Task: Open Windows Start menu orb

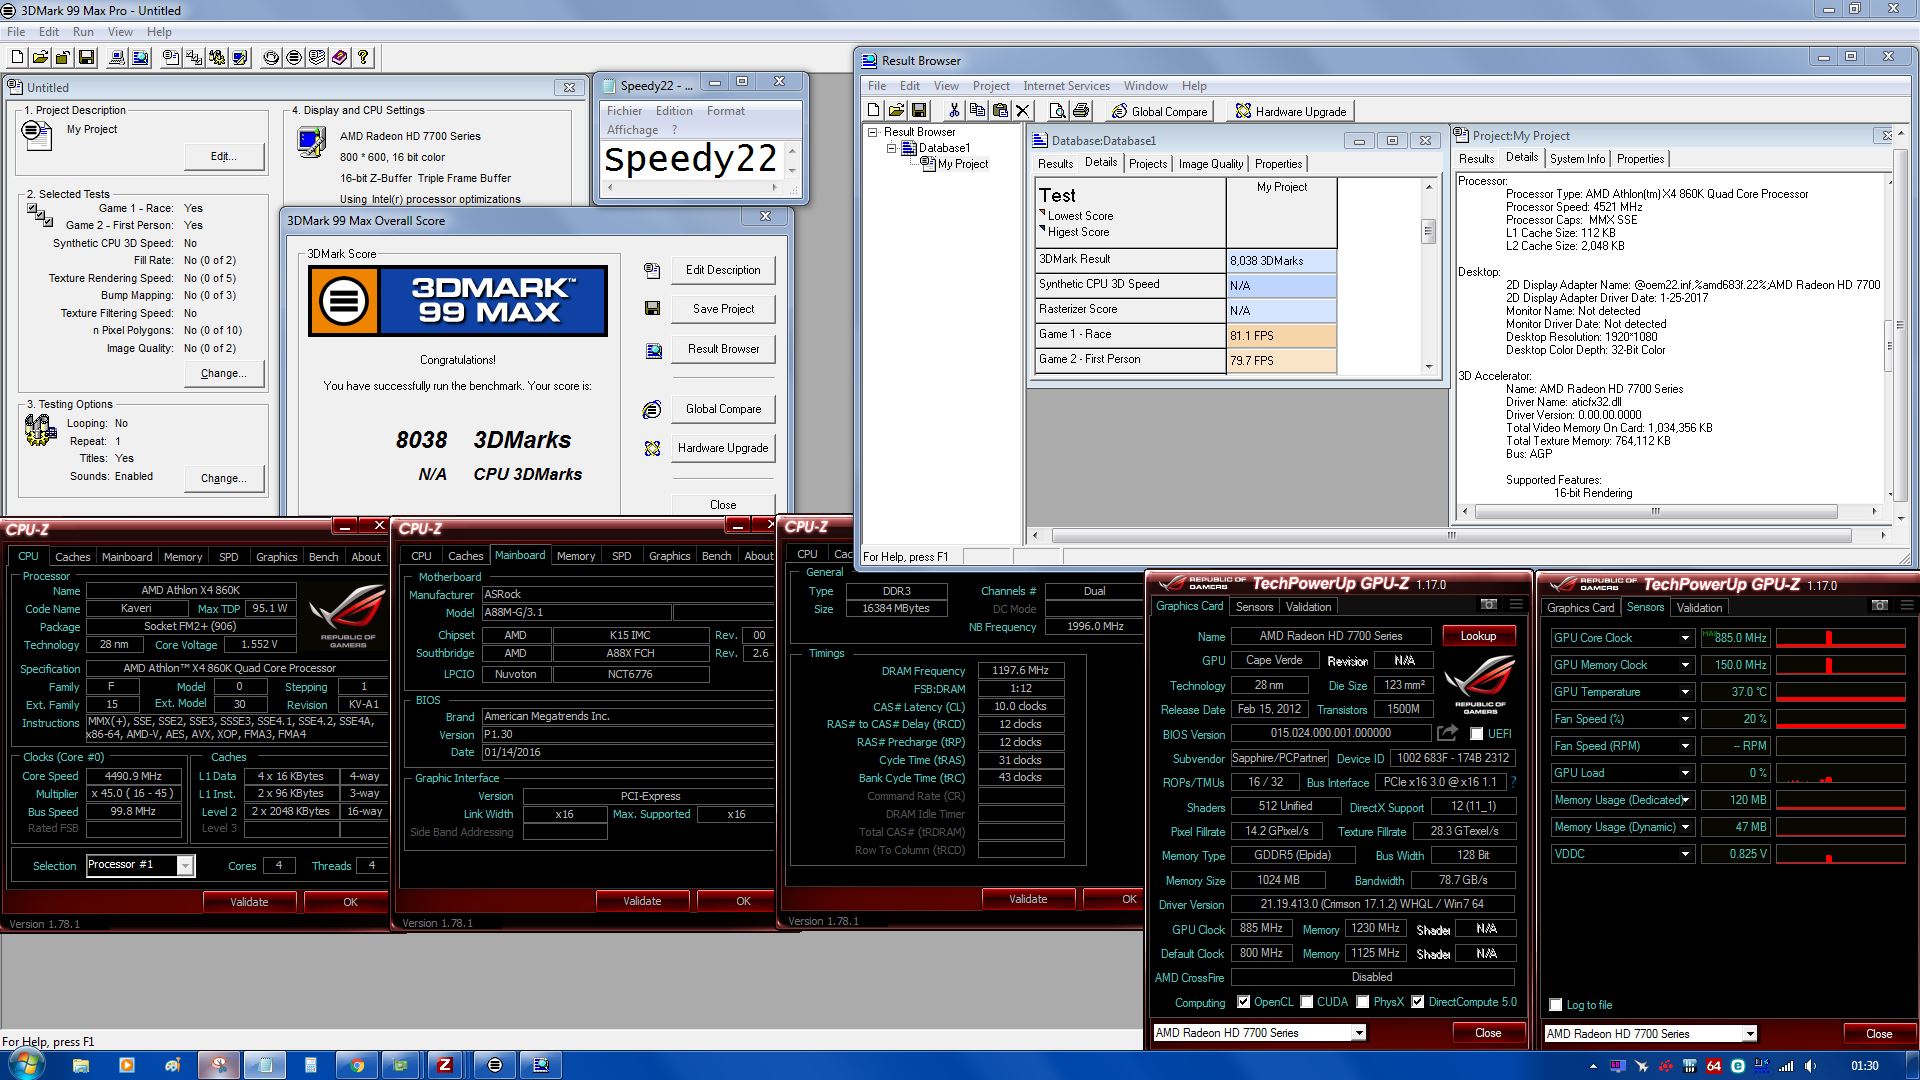Action: pyautogui.click(x=26, y=1065)
